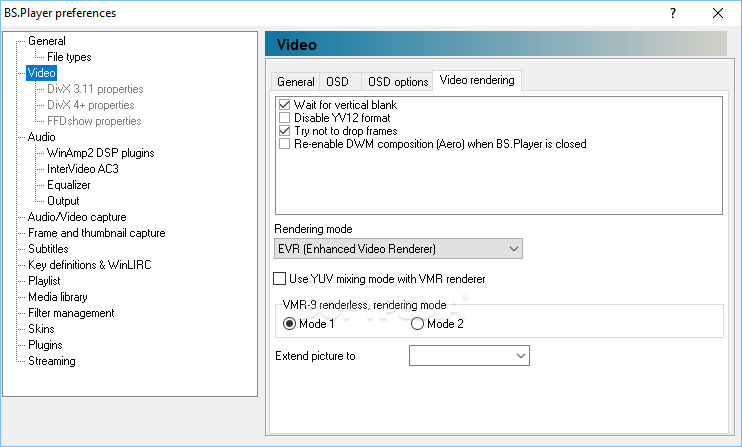Open WinAmp2 DSP plugins settings
Image resolution: width=742 pixels, height=447 pixels.
point(100,153)
